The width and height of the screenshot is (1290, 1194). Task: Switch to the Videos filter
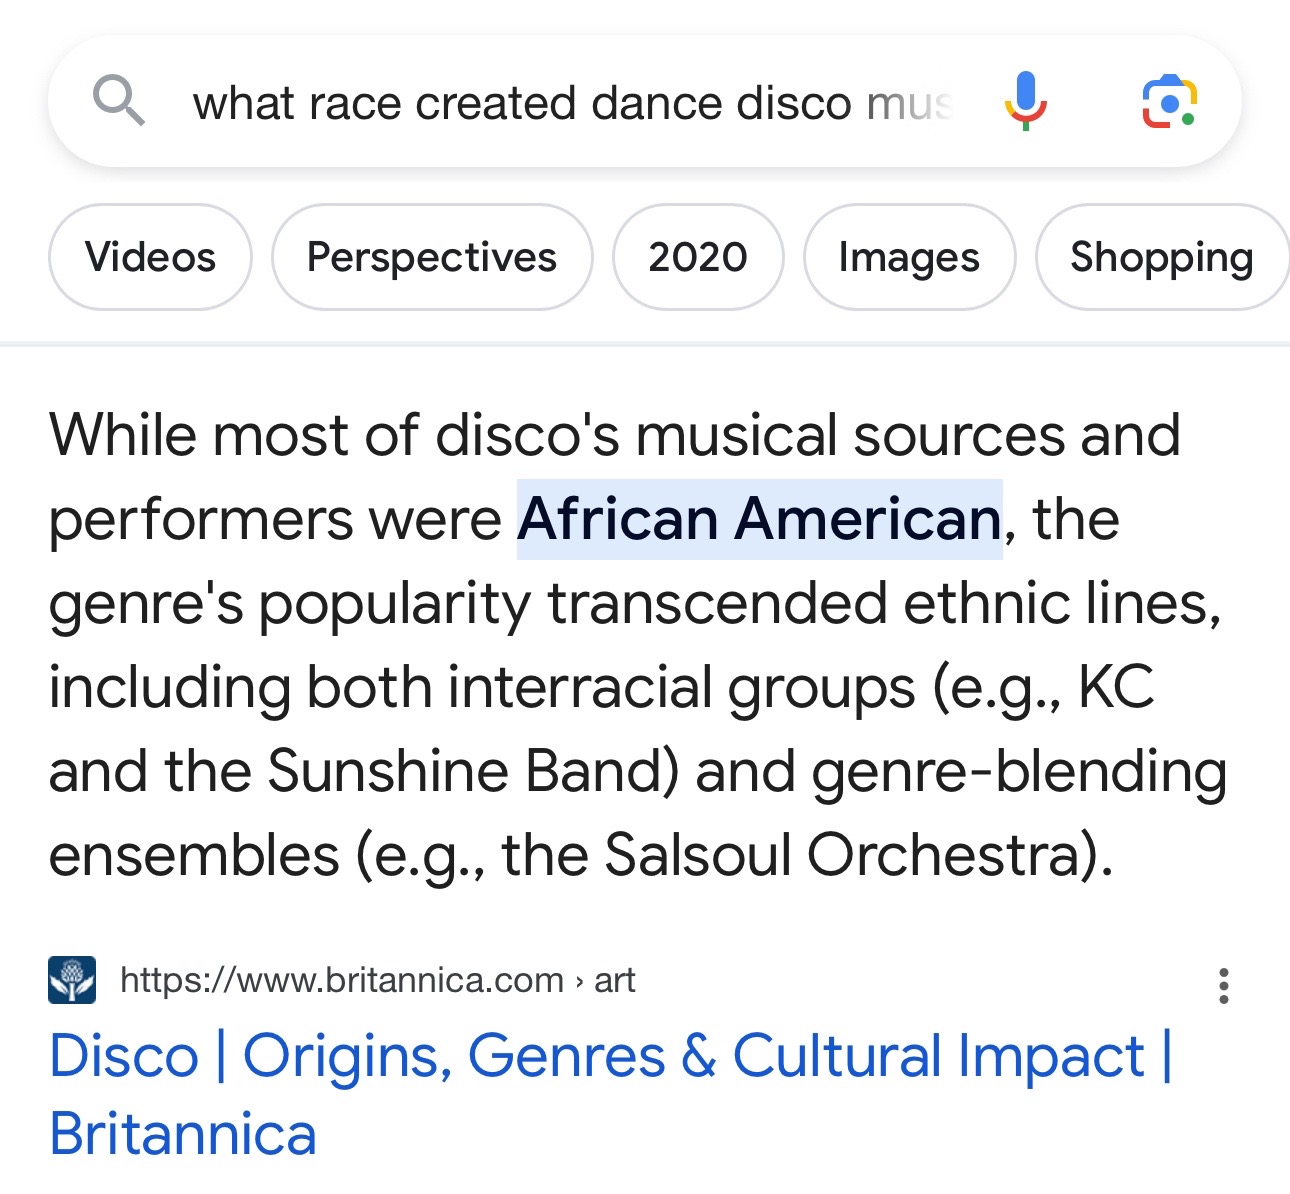(150, 257)
